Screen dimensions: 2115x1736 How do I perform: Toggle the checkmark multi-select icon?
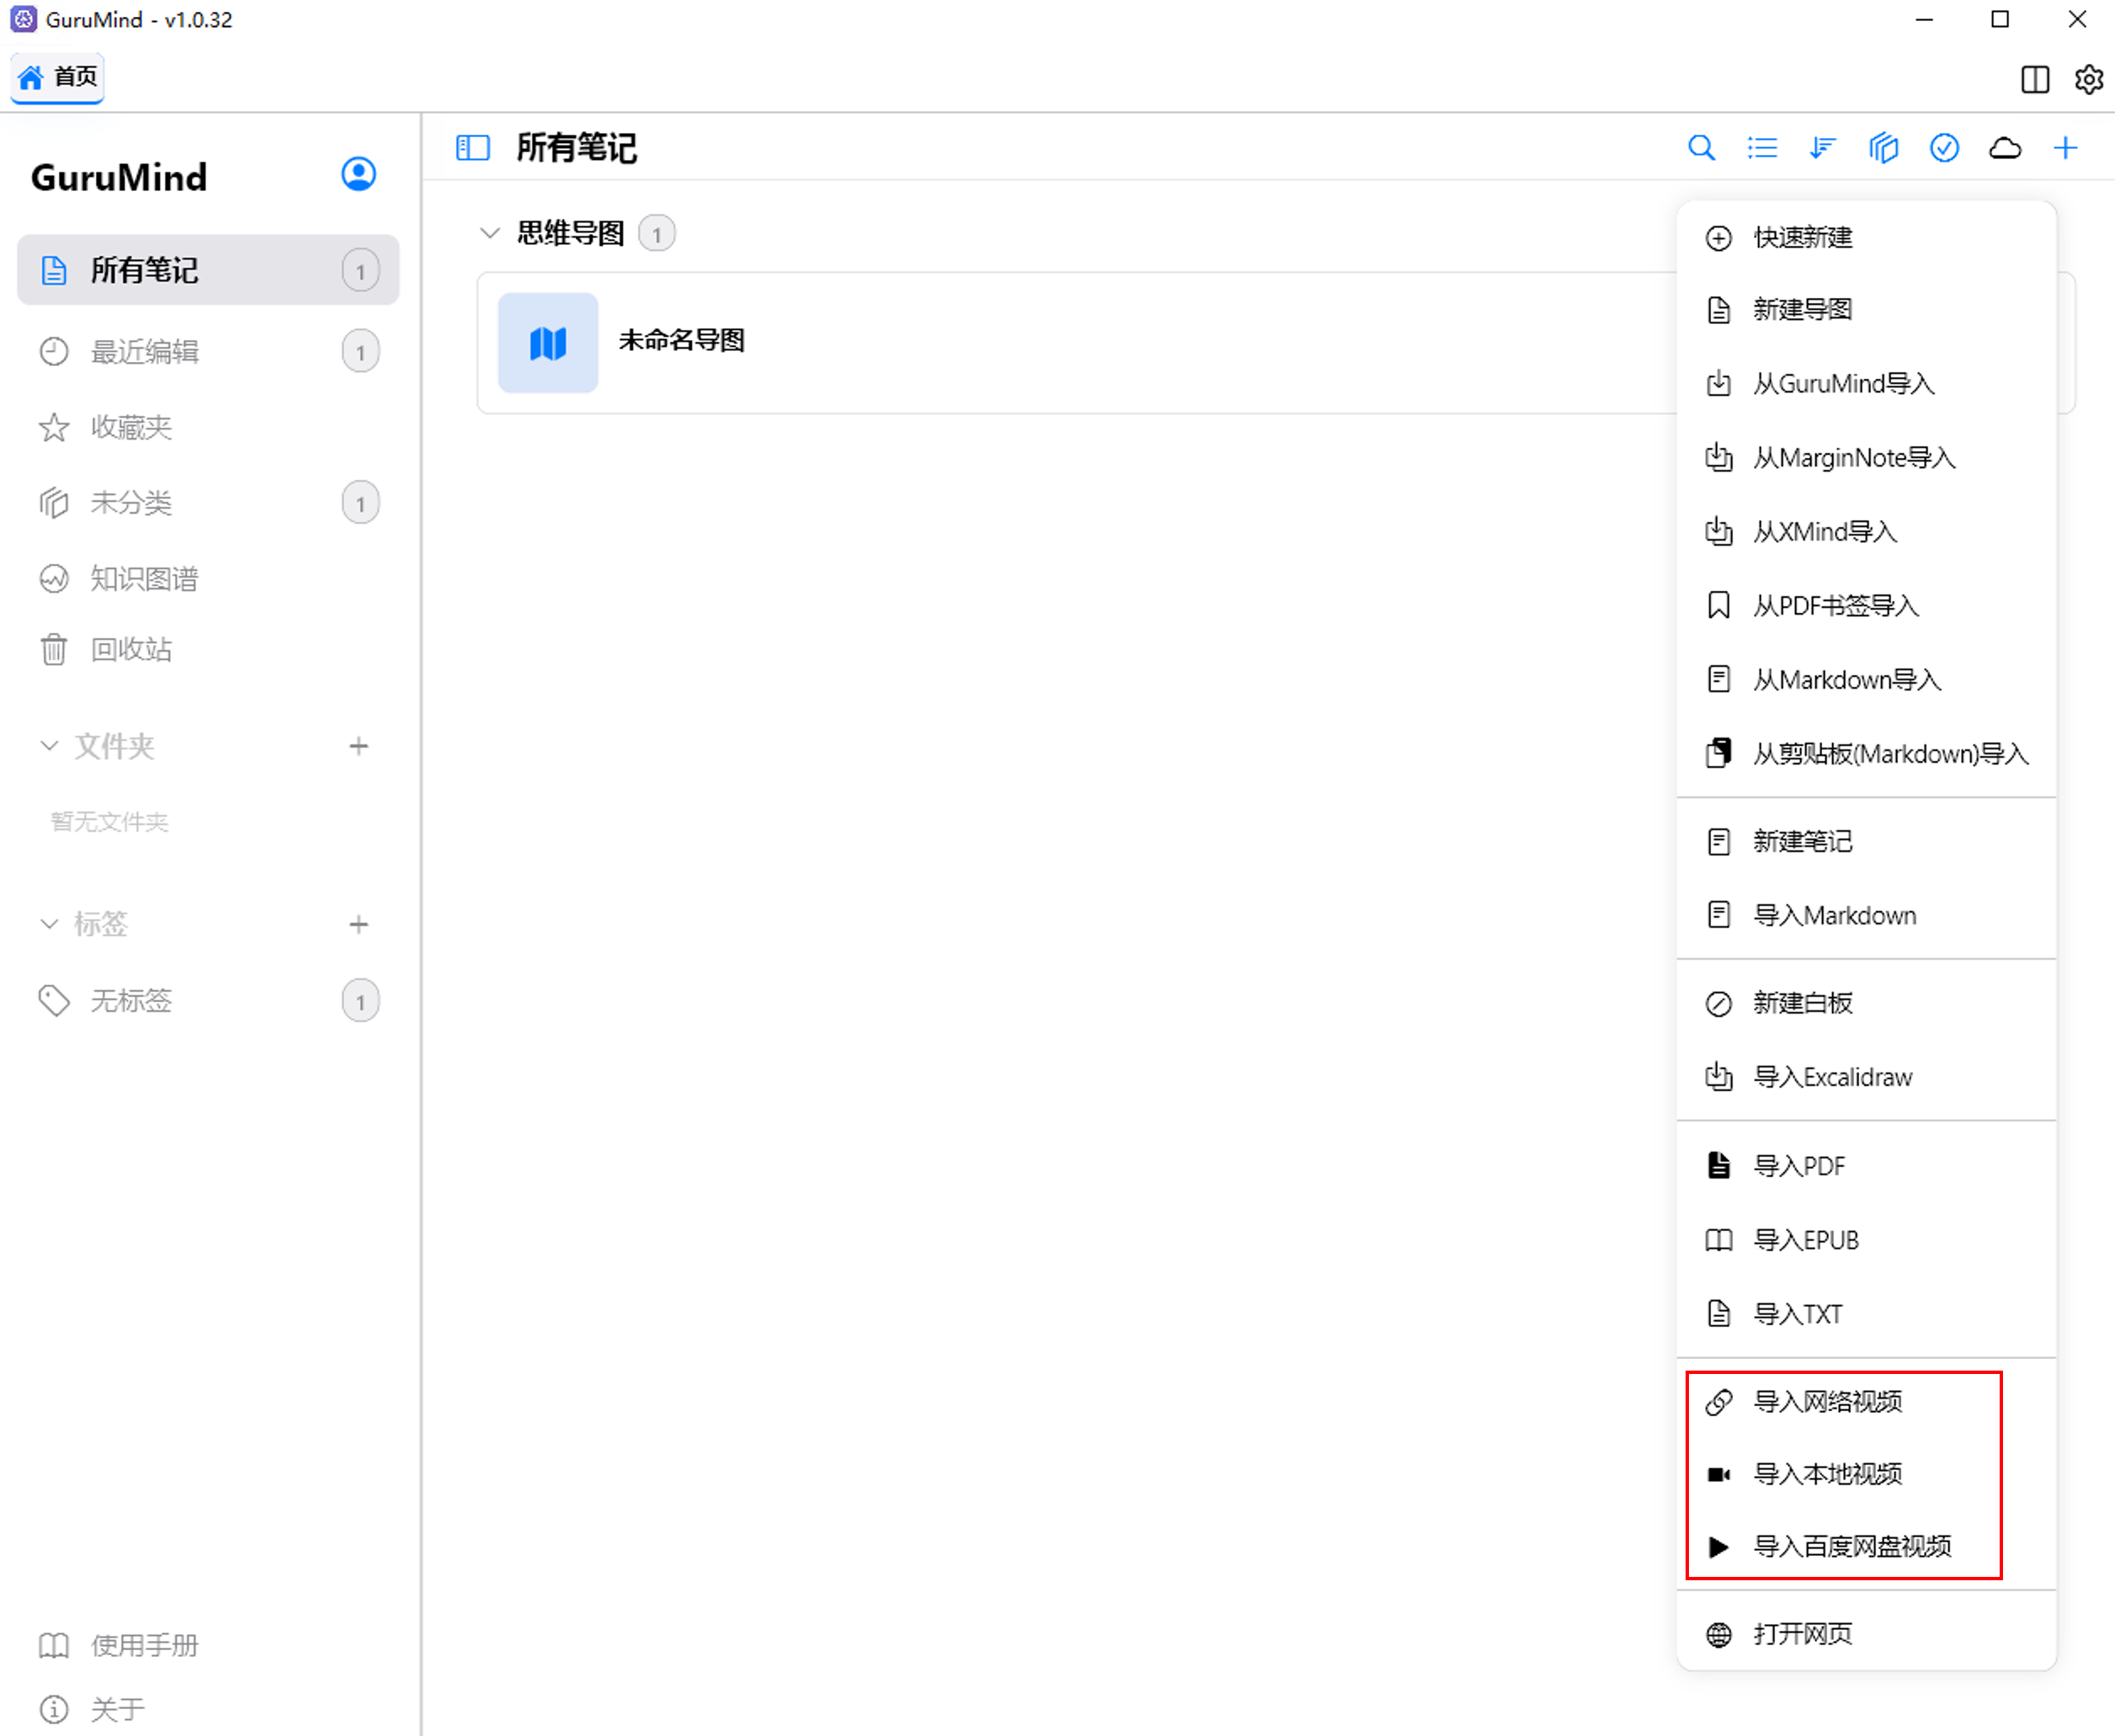coord(1943,148)
